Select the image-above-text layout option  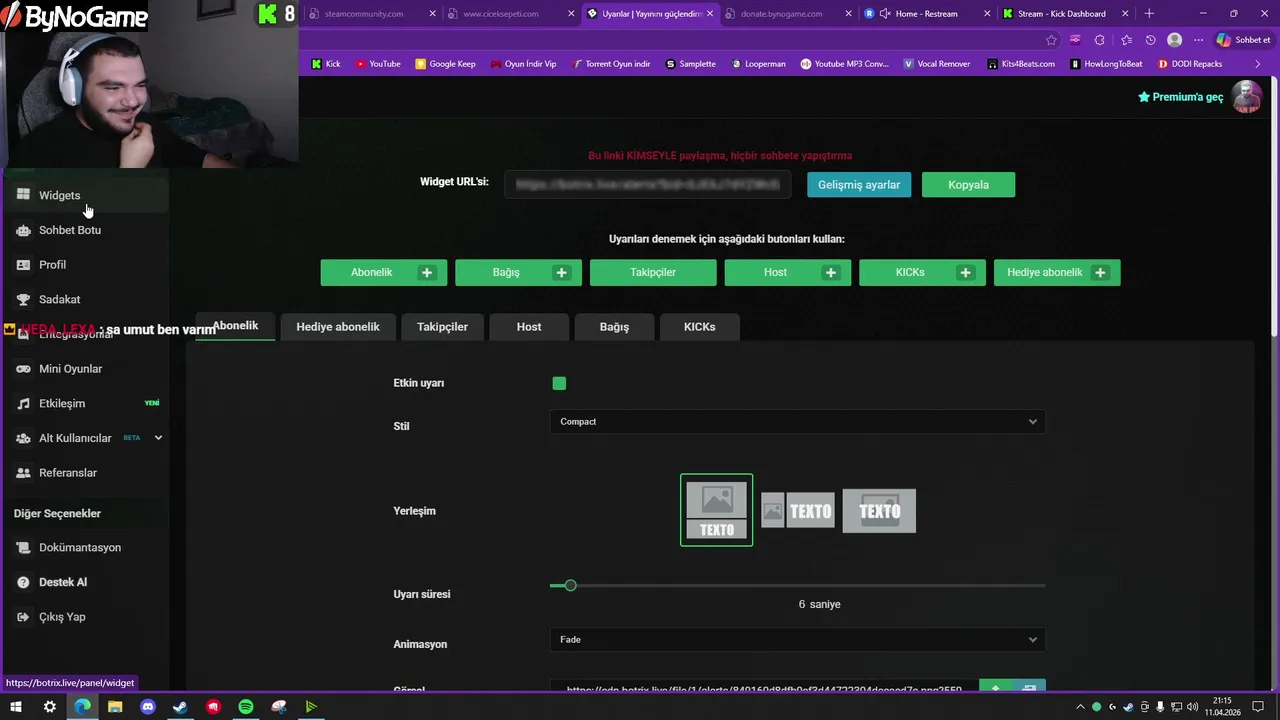pyautogui.click(x=717, y=511)
